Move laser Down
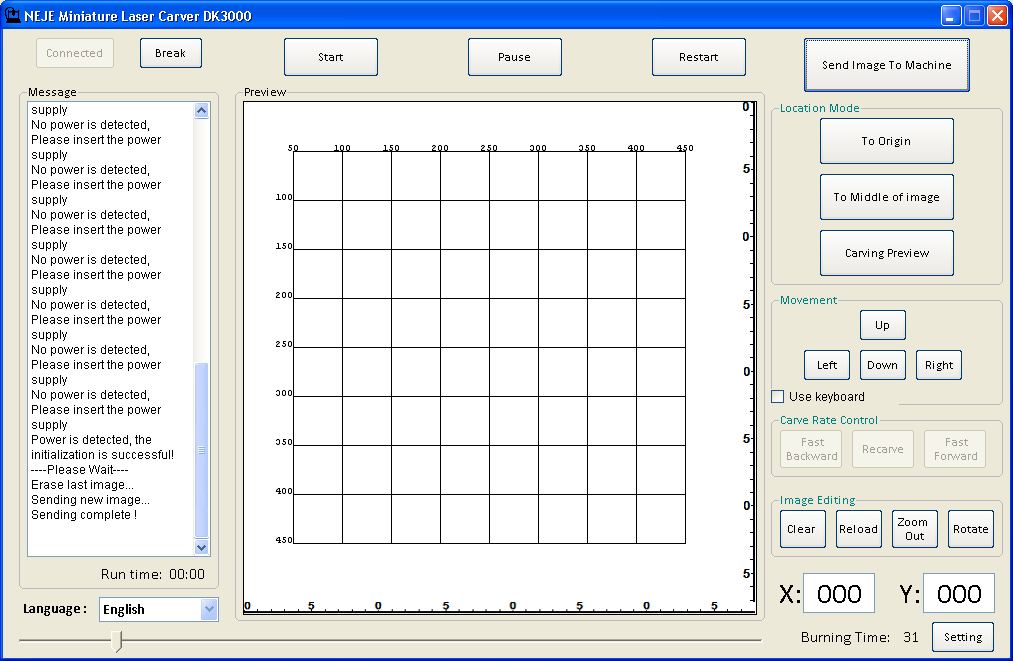1013x661 pixels. (882, 365)
